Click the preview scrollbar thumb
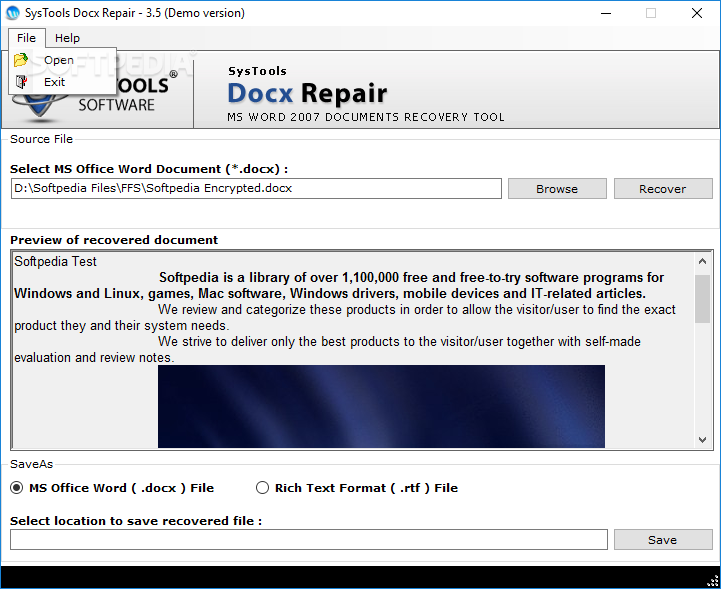 (x=702, y=299)
